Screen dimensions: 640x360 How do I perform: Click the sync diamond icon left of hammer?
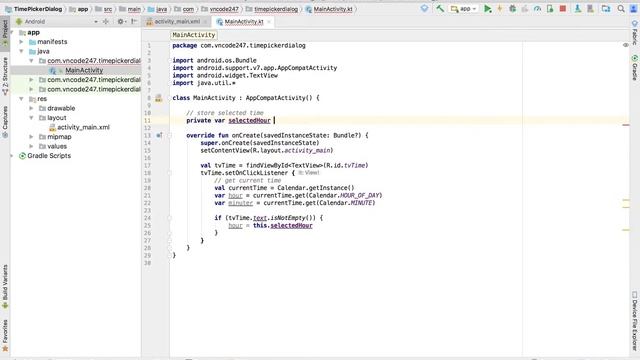[x=424, y=9]
